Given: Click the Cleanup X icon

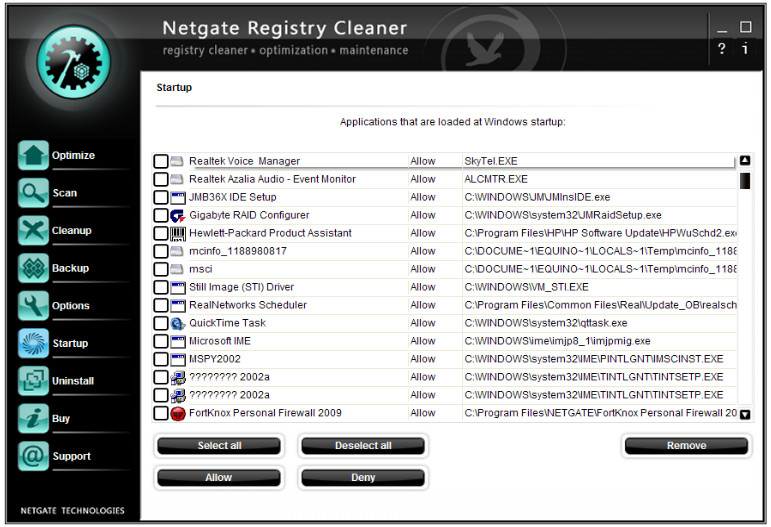Looking at the screenshot, I should click(x=33, y=230).
